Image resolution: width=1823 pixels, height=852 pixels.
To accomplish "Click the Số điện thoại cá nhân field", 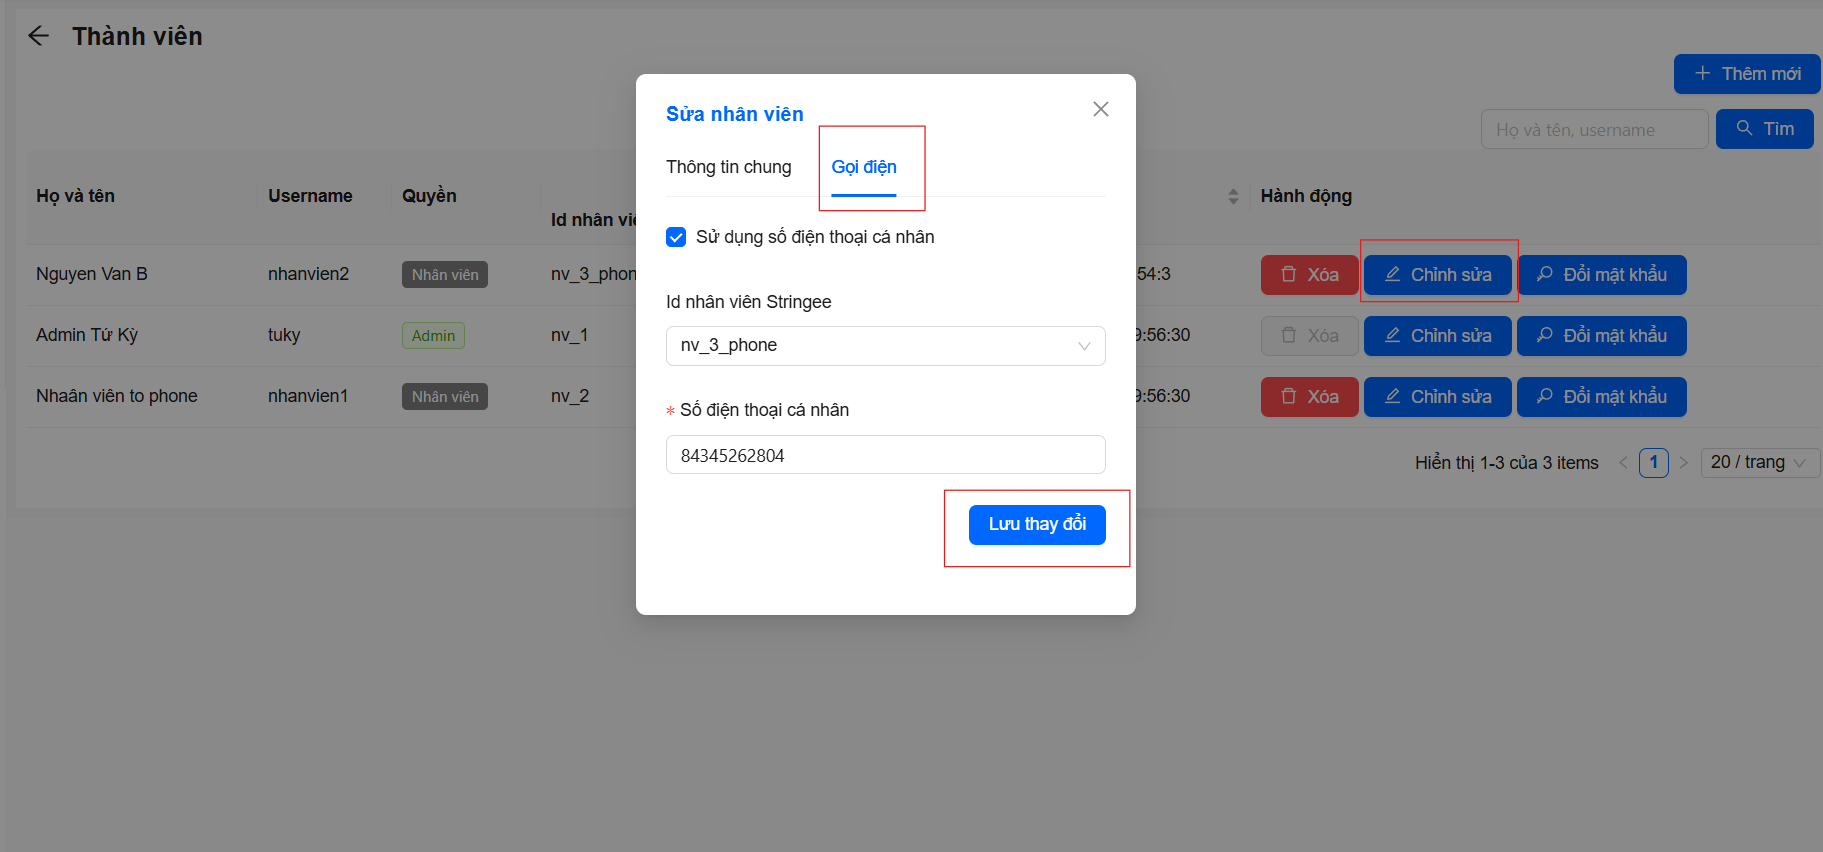I will coord(885,455).
